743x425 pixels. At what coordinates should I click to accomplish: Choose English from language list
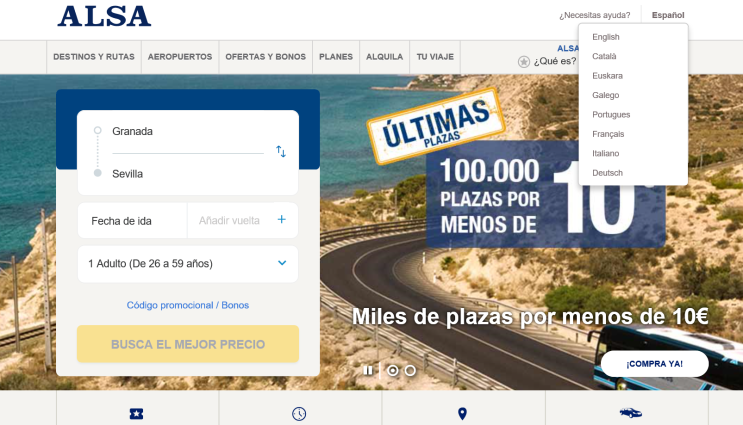606,37
